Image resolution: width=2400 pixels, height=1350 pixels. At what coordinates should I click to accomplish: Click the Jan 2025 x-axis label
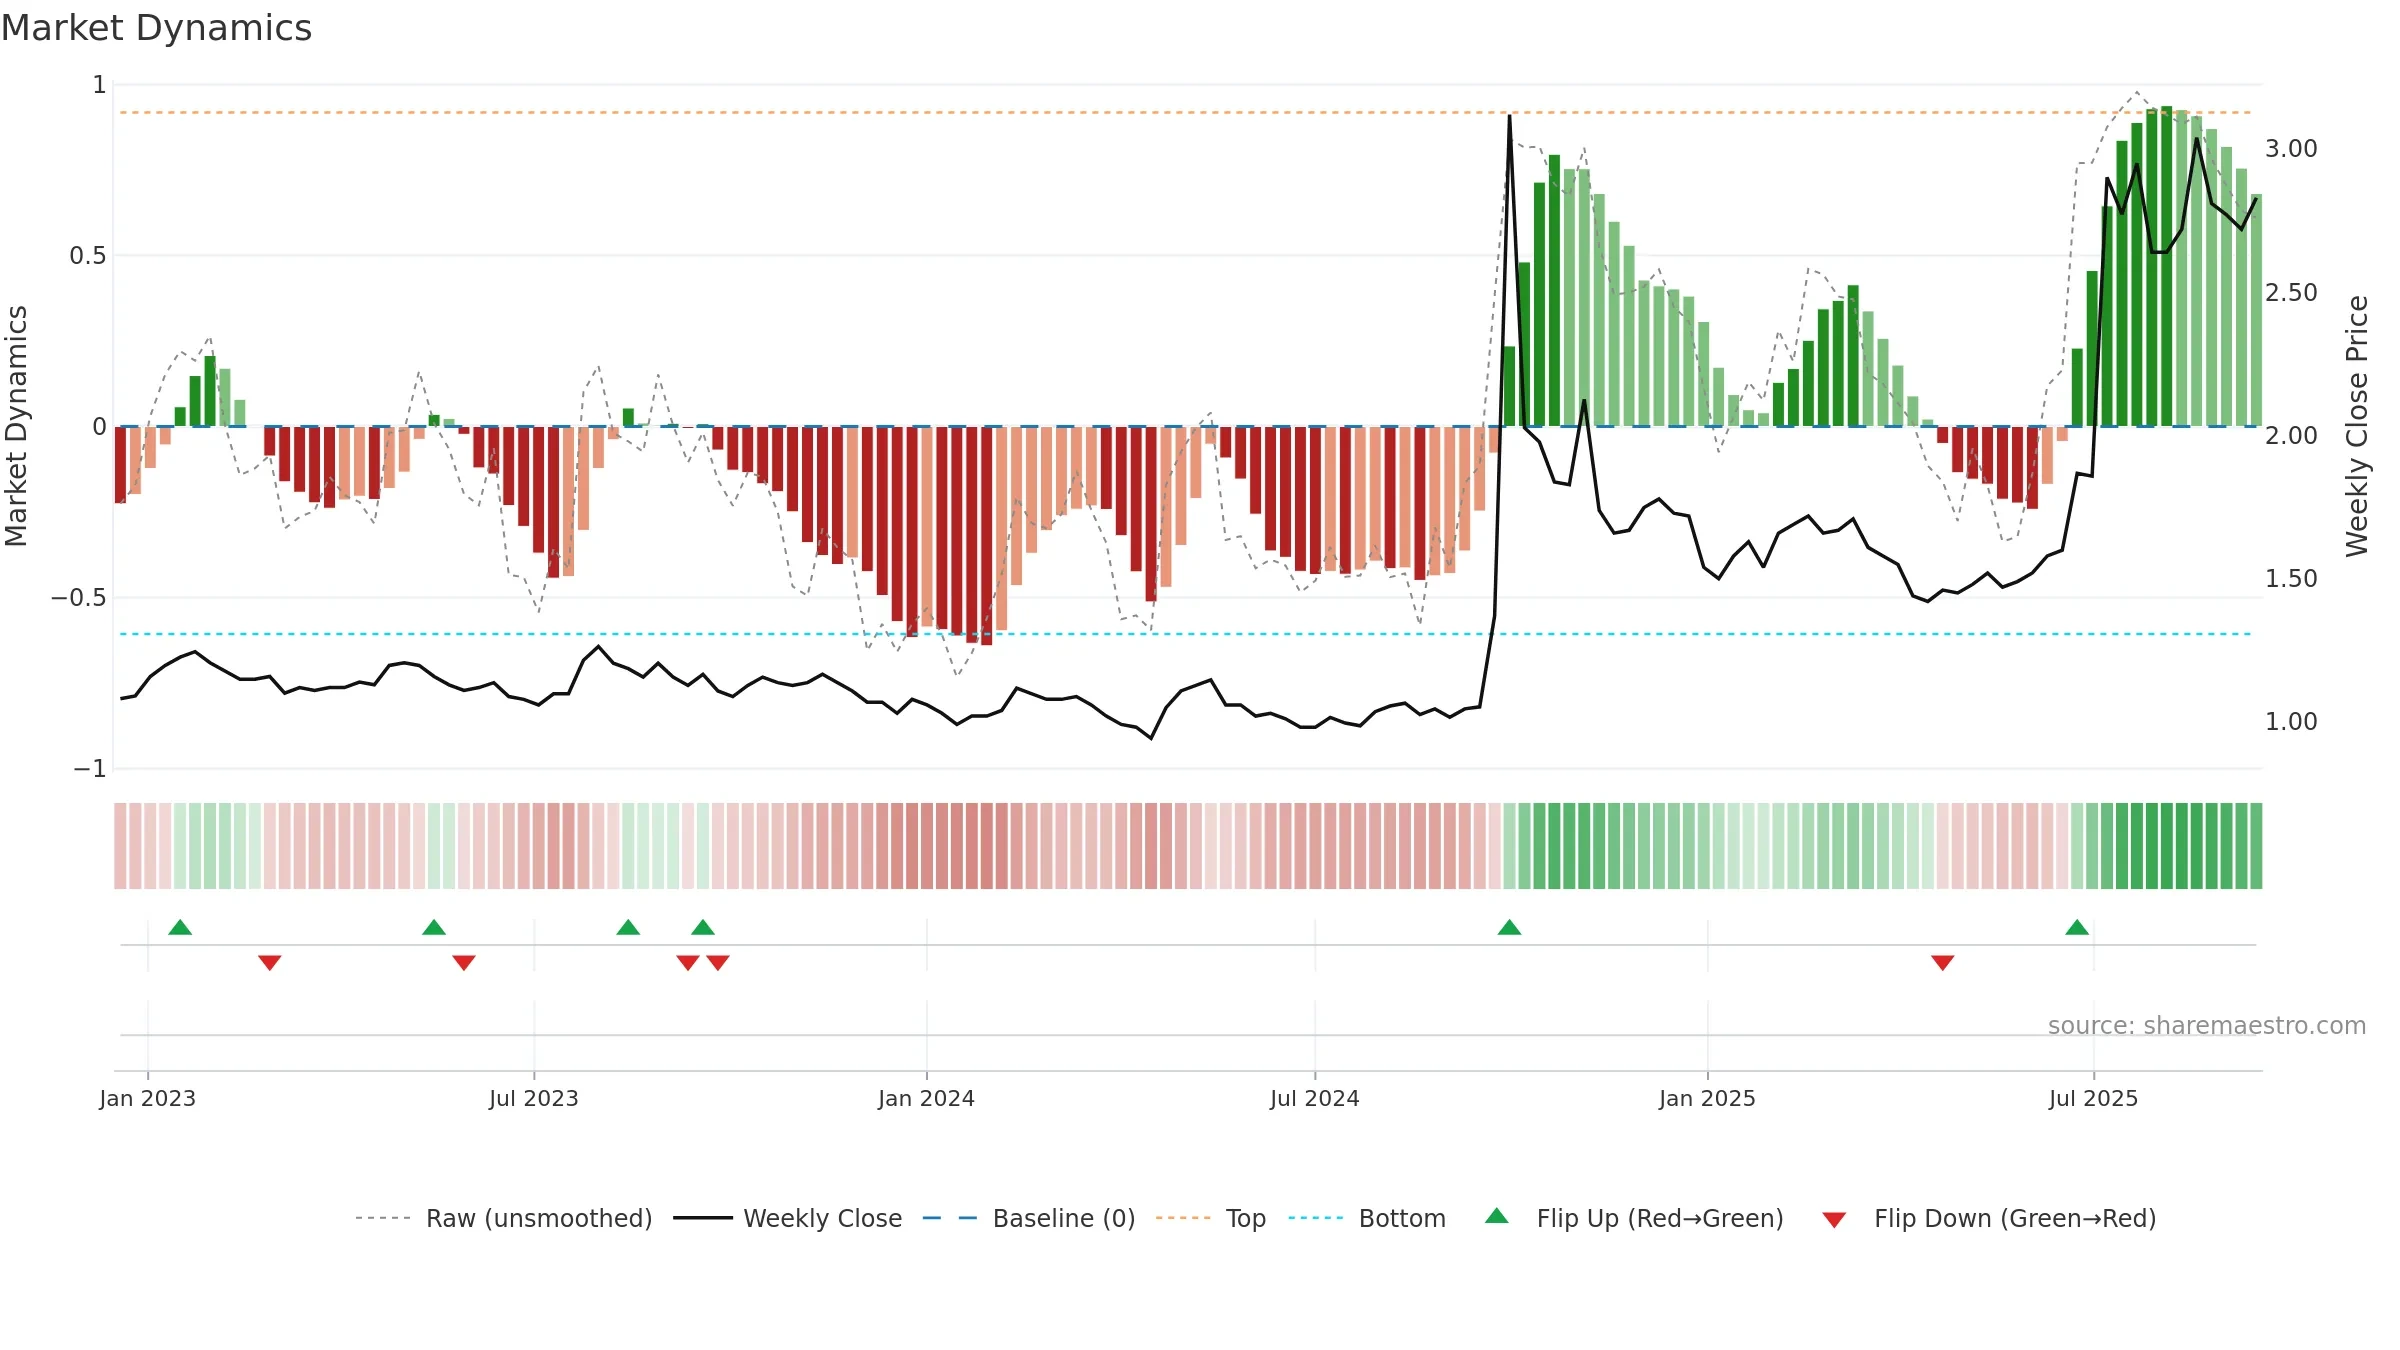coord(1708,1098)
